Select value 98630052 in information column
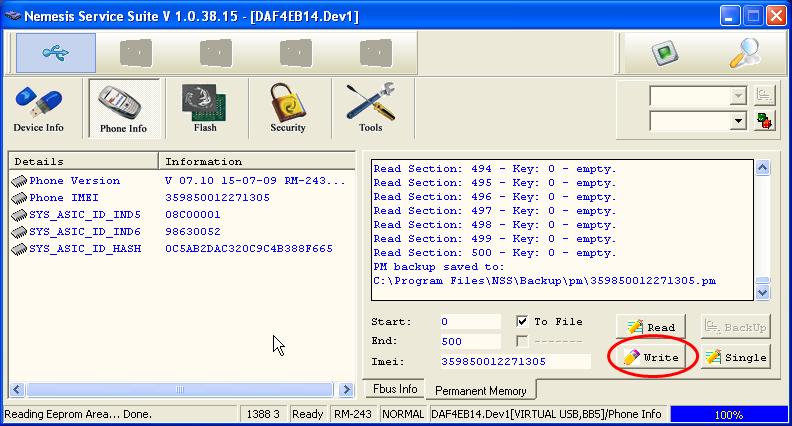 click(192, 232)
